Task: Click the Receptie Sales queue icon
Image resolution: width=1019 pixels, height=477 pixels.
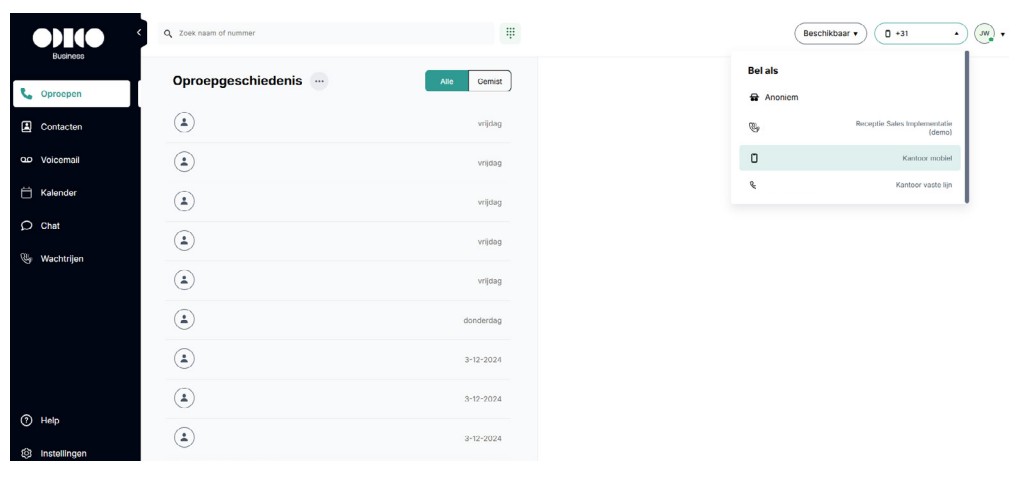Action: coord(754,127)
